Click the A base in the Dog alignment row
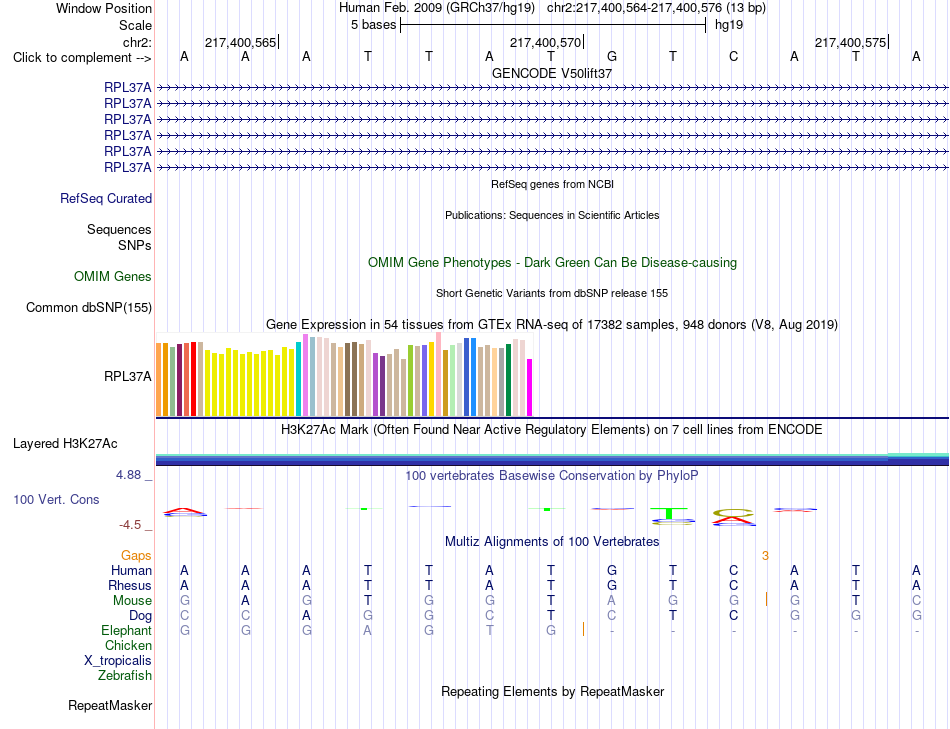 click(306, 616)
